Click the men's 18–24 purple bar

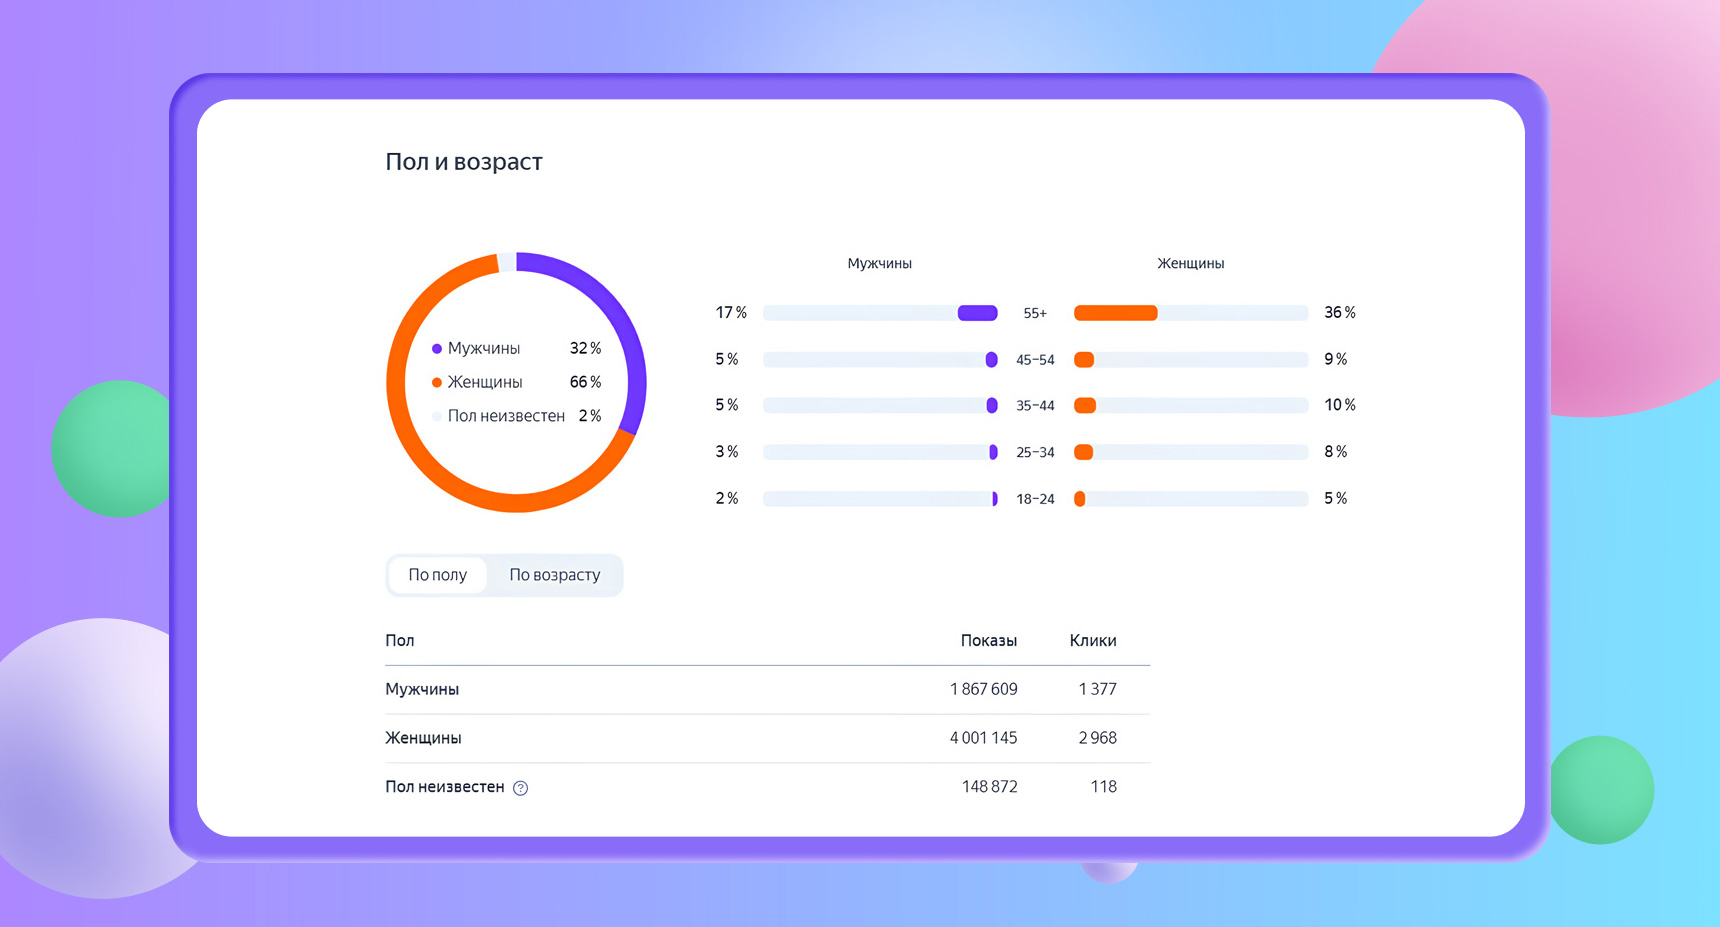pyautogui.click(x=995, y=499)
